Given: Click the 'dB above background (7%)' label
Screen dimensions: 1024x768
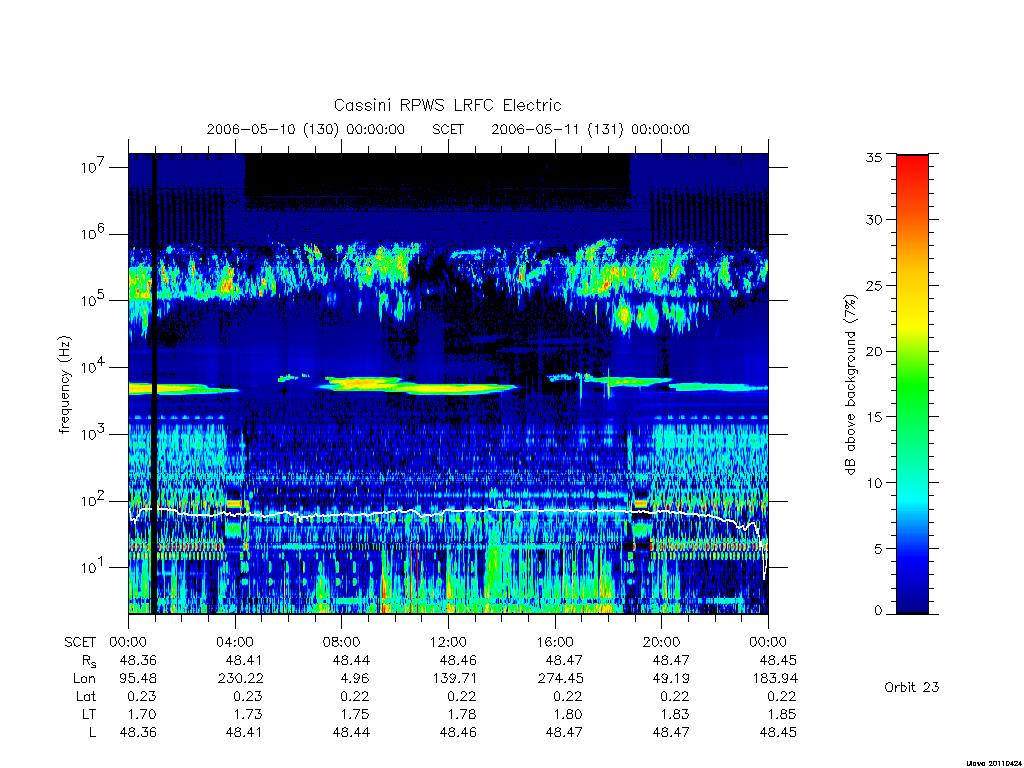Looking at the screenshot, I should tap(850, 385).
